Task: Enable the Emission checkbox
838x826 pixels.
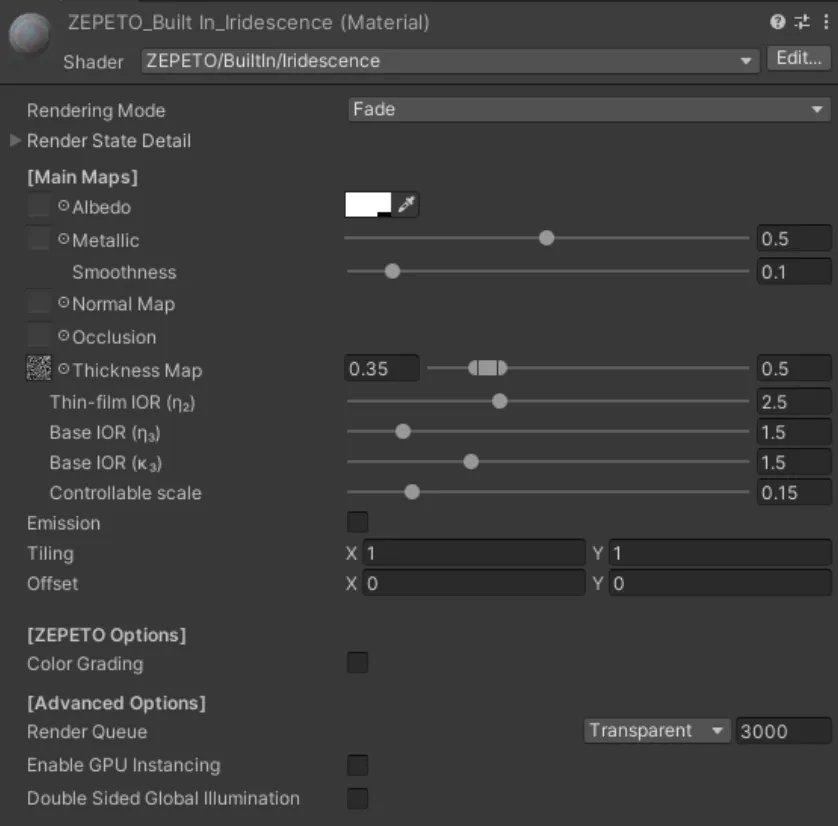Action: tap(358, 522)
